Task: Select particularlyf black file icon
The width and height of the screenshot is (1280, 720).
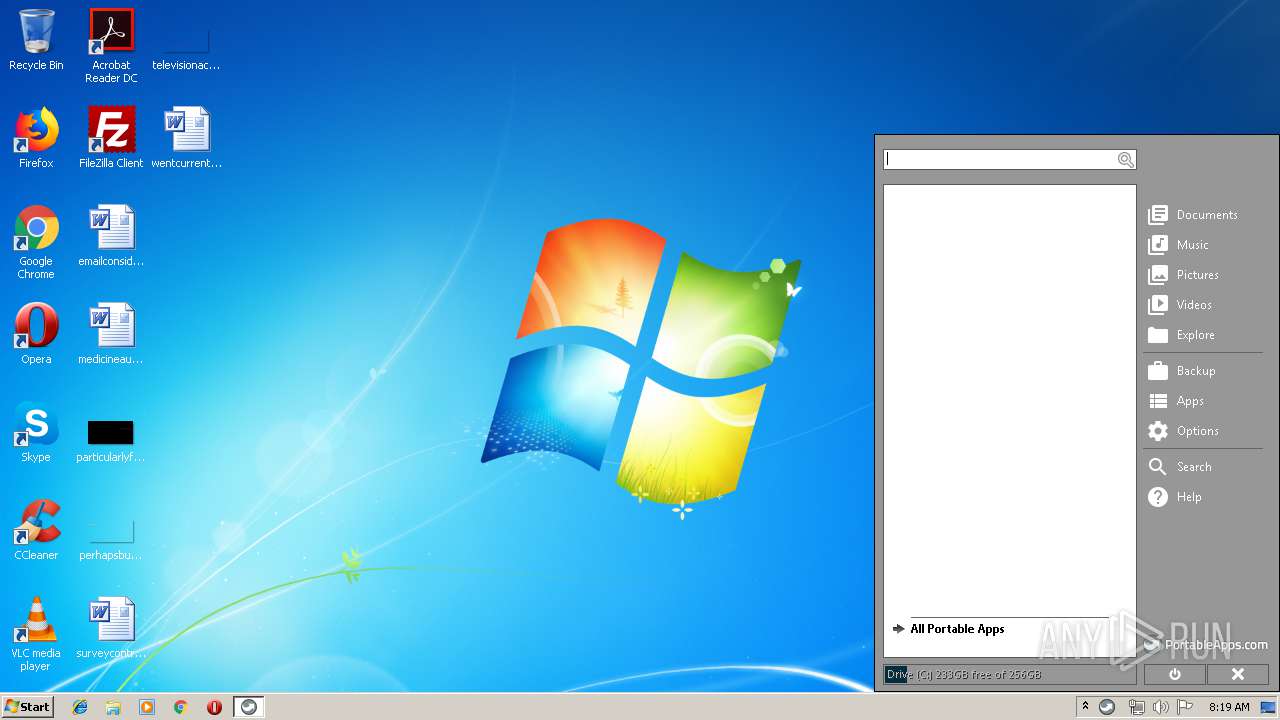Action: click(111, 440)
